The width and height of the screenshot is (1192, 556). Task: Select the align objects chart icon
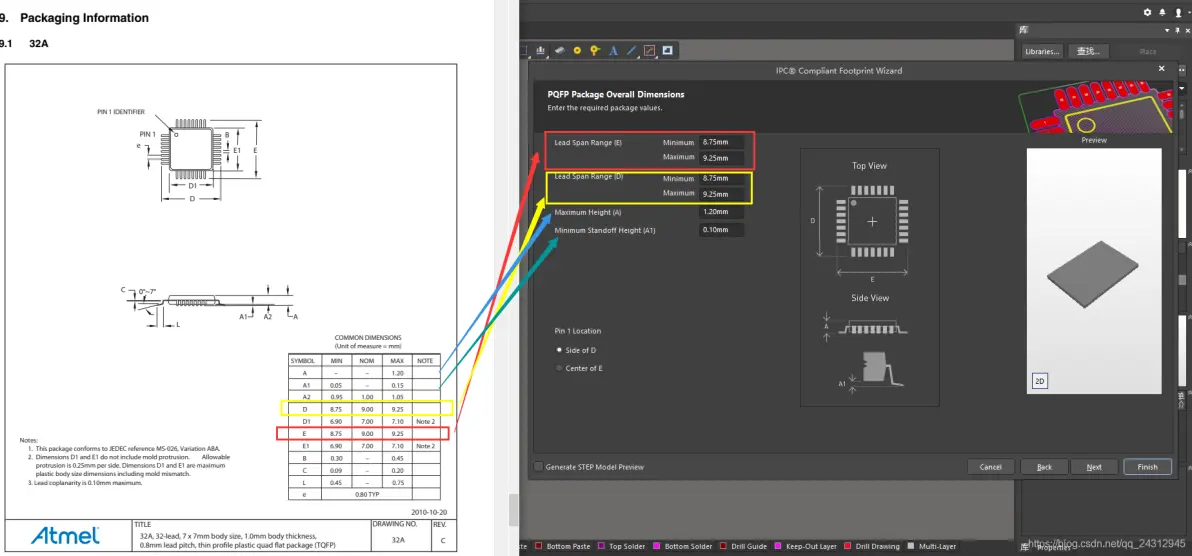click(541, 51)
